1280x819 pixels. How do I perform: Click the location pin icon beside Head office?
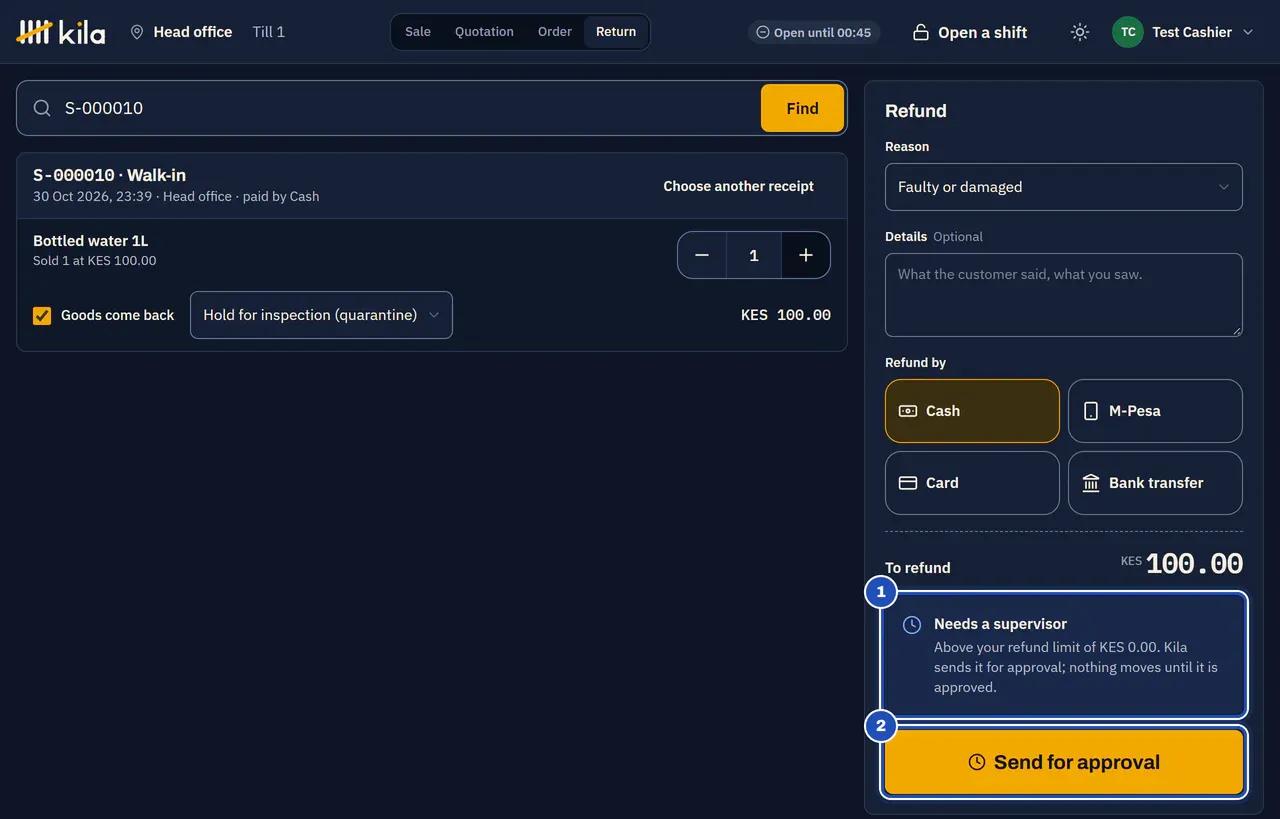[x=137, y=32]
